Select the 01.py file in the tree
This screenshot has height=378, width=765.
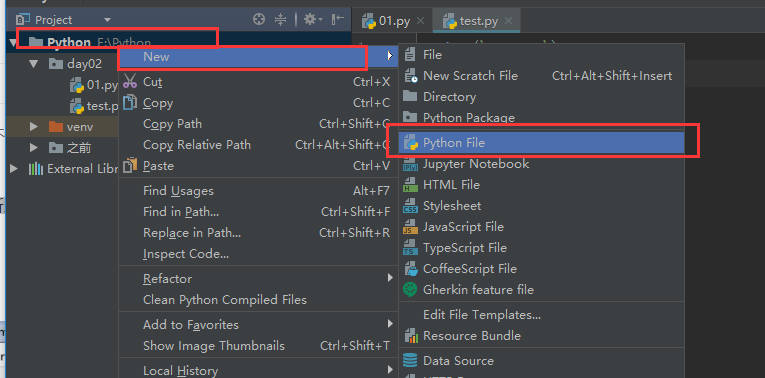pos(94,85)
